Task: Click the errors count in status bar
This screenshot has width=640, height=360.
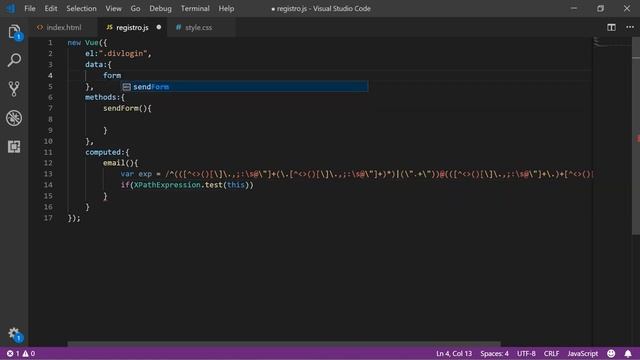Action: tap(13, 353)
